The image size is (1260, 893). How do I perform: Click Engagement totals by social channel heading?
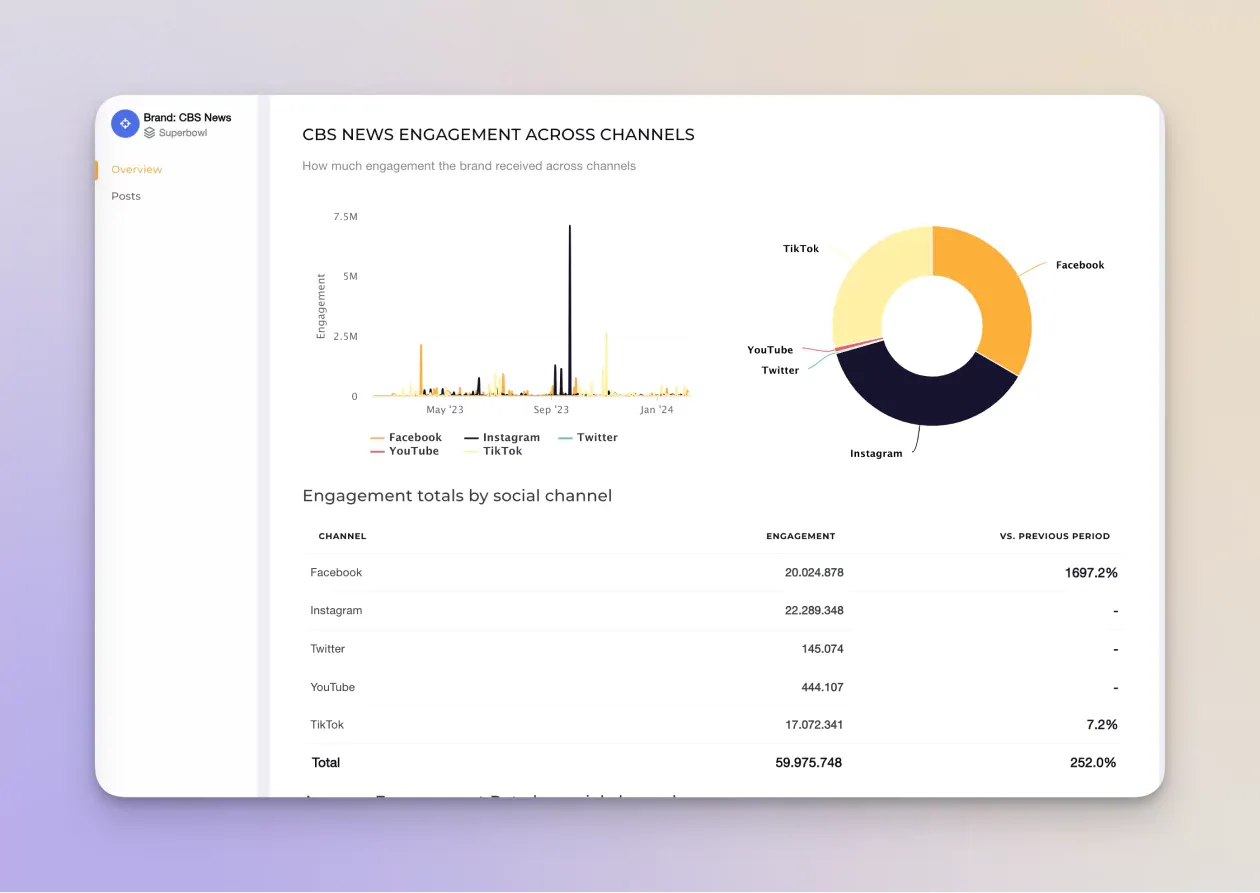tap(457, 496)
